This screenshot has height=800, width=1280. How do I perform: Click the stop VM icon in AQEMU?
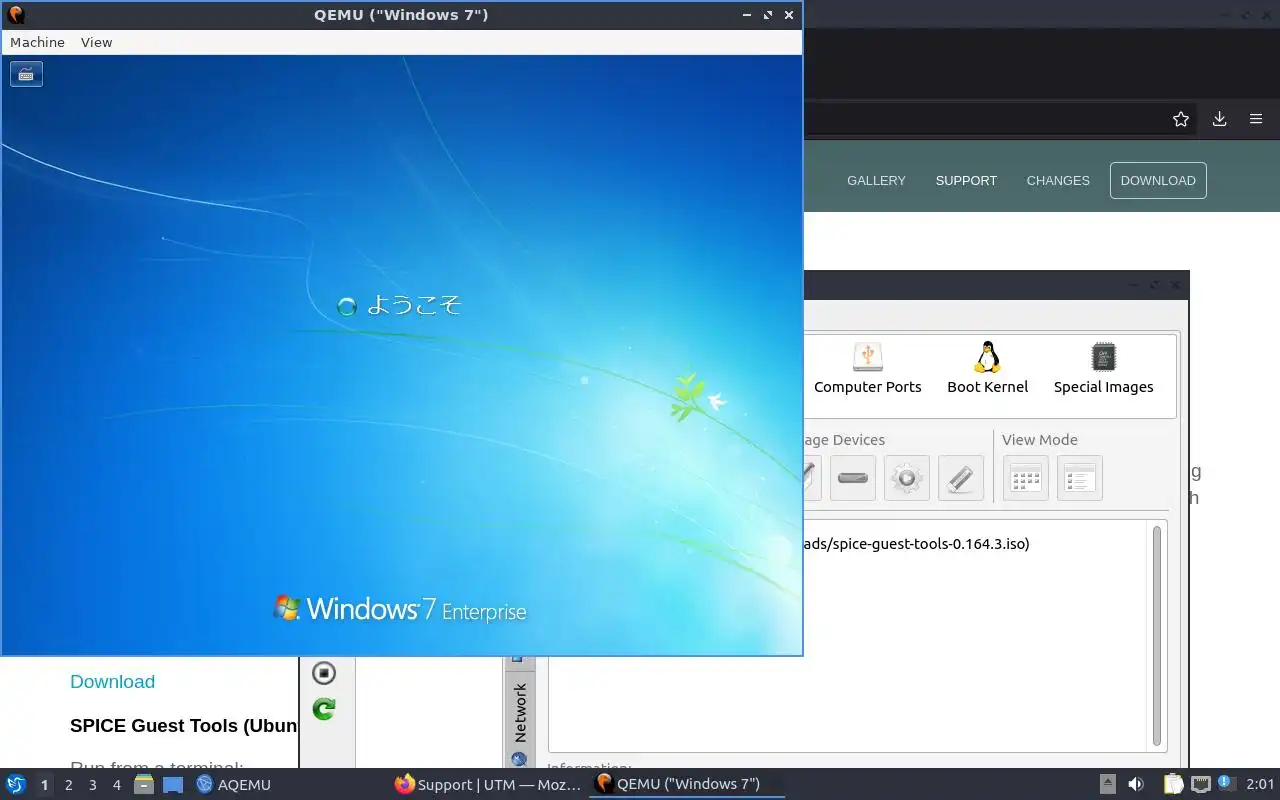point(323,673)
